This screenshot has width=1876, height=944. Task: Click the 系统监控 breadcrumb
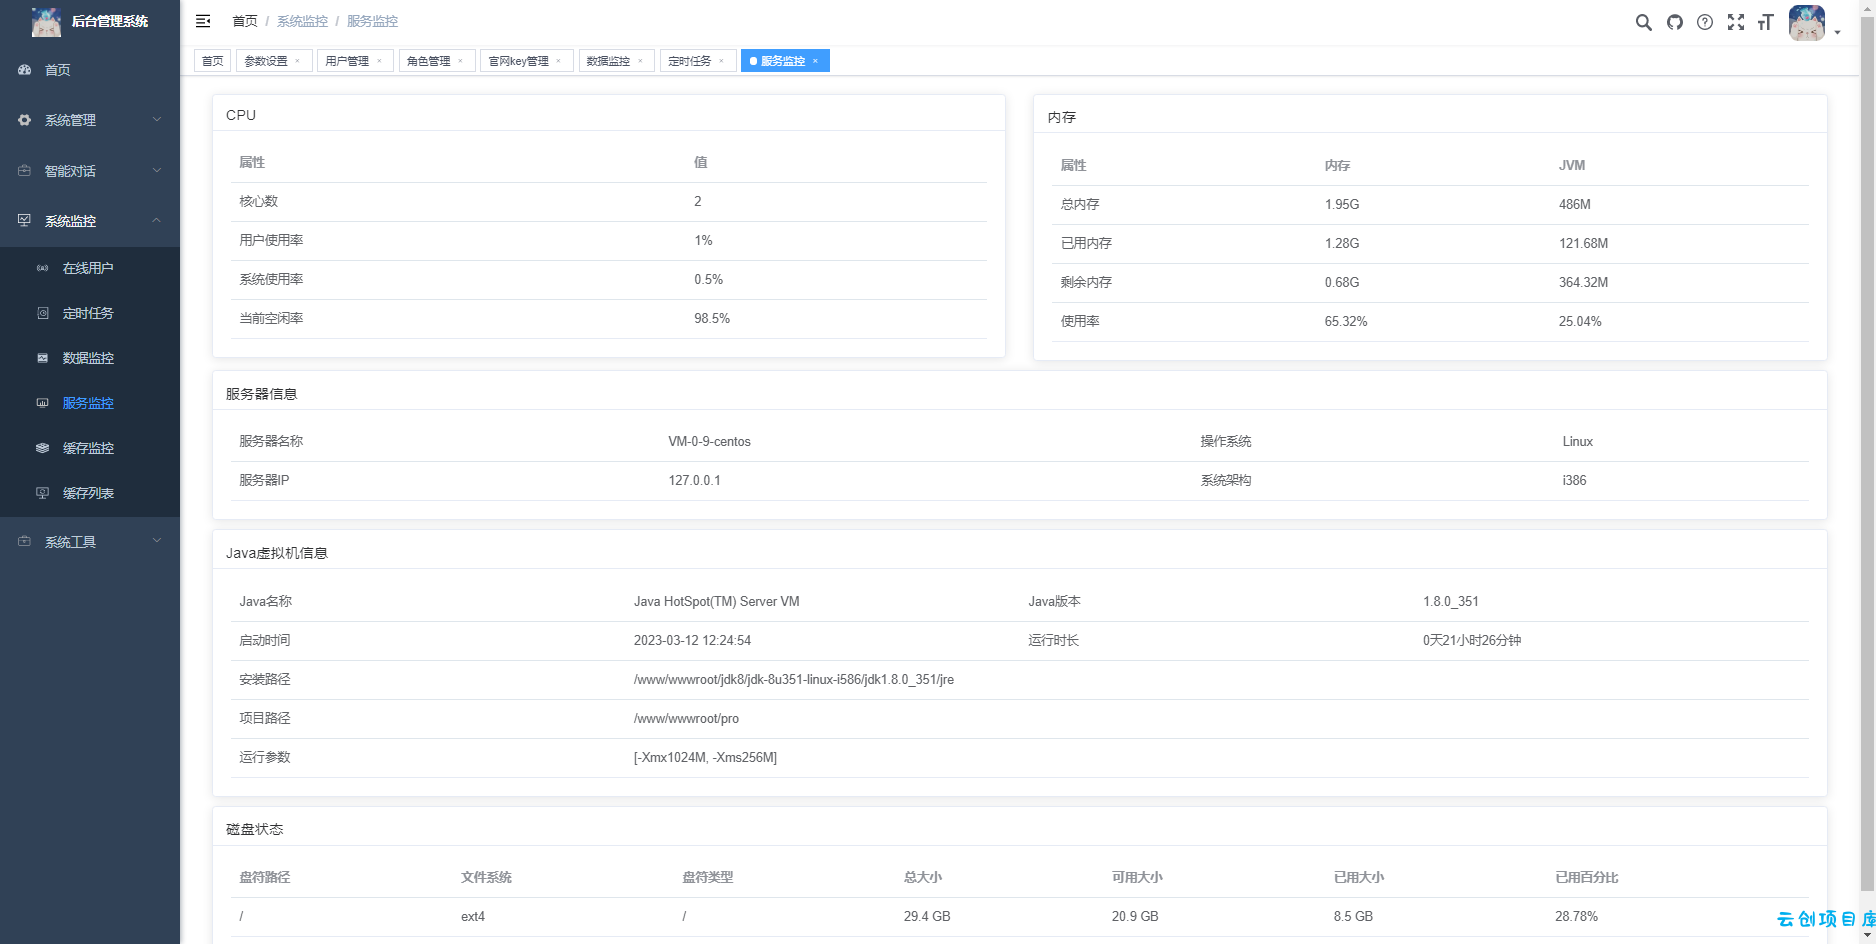pyautogui.click(x=302, y=21)
